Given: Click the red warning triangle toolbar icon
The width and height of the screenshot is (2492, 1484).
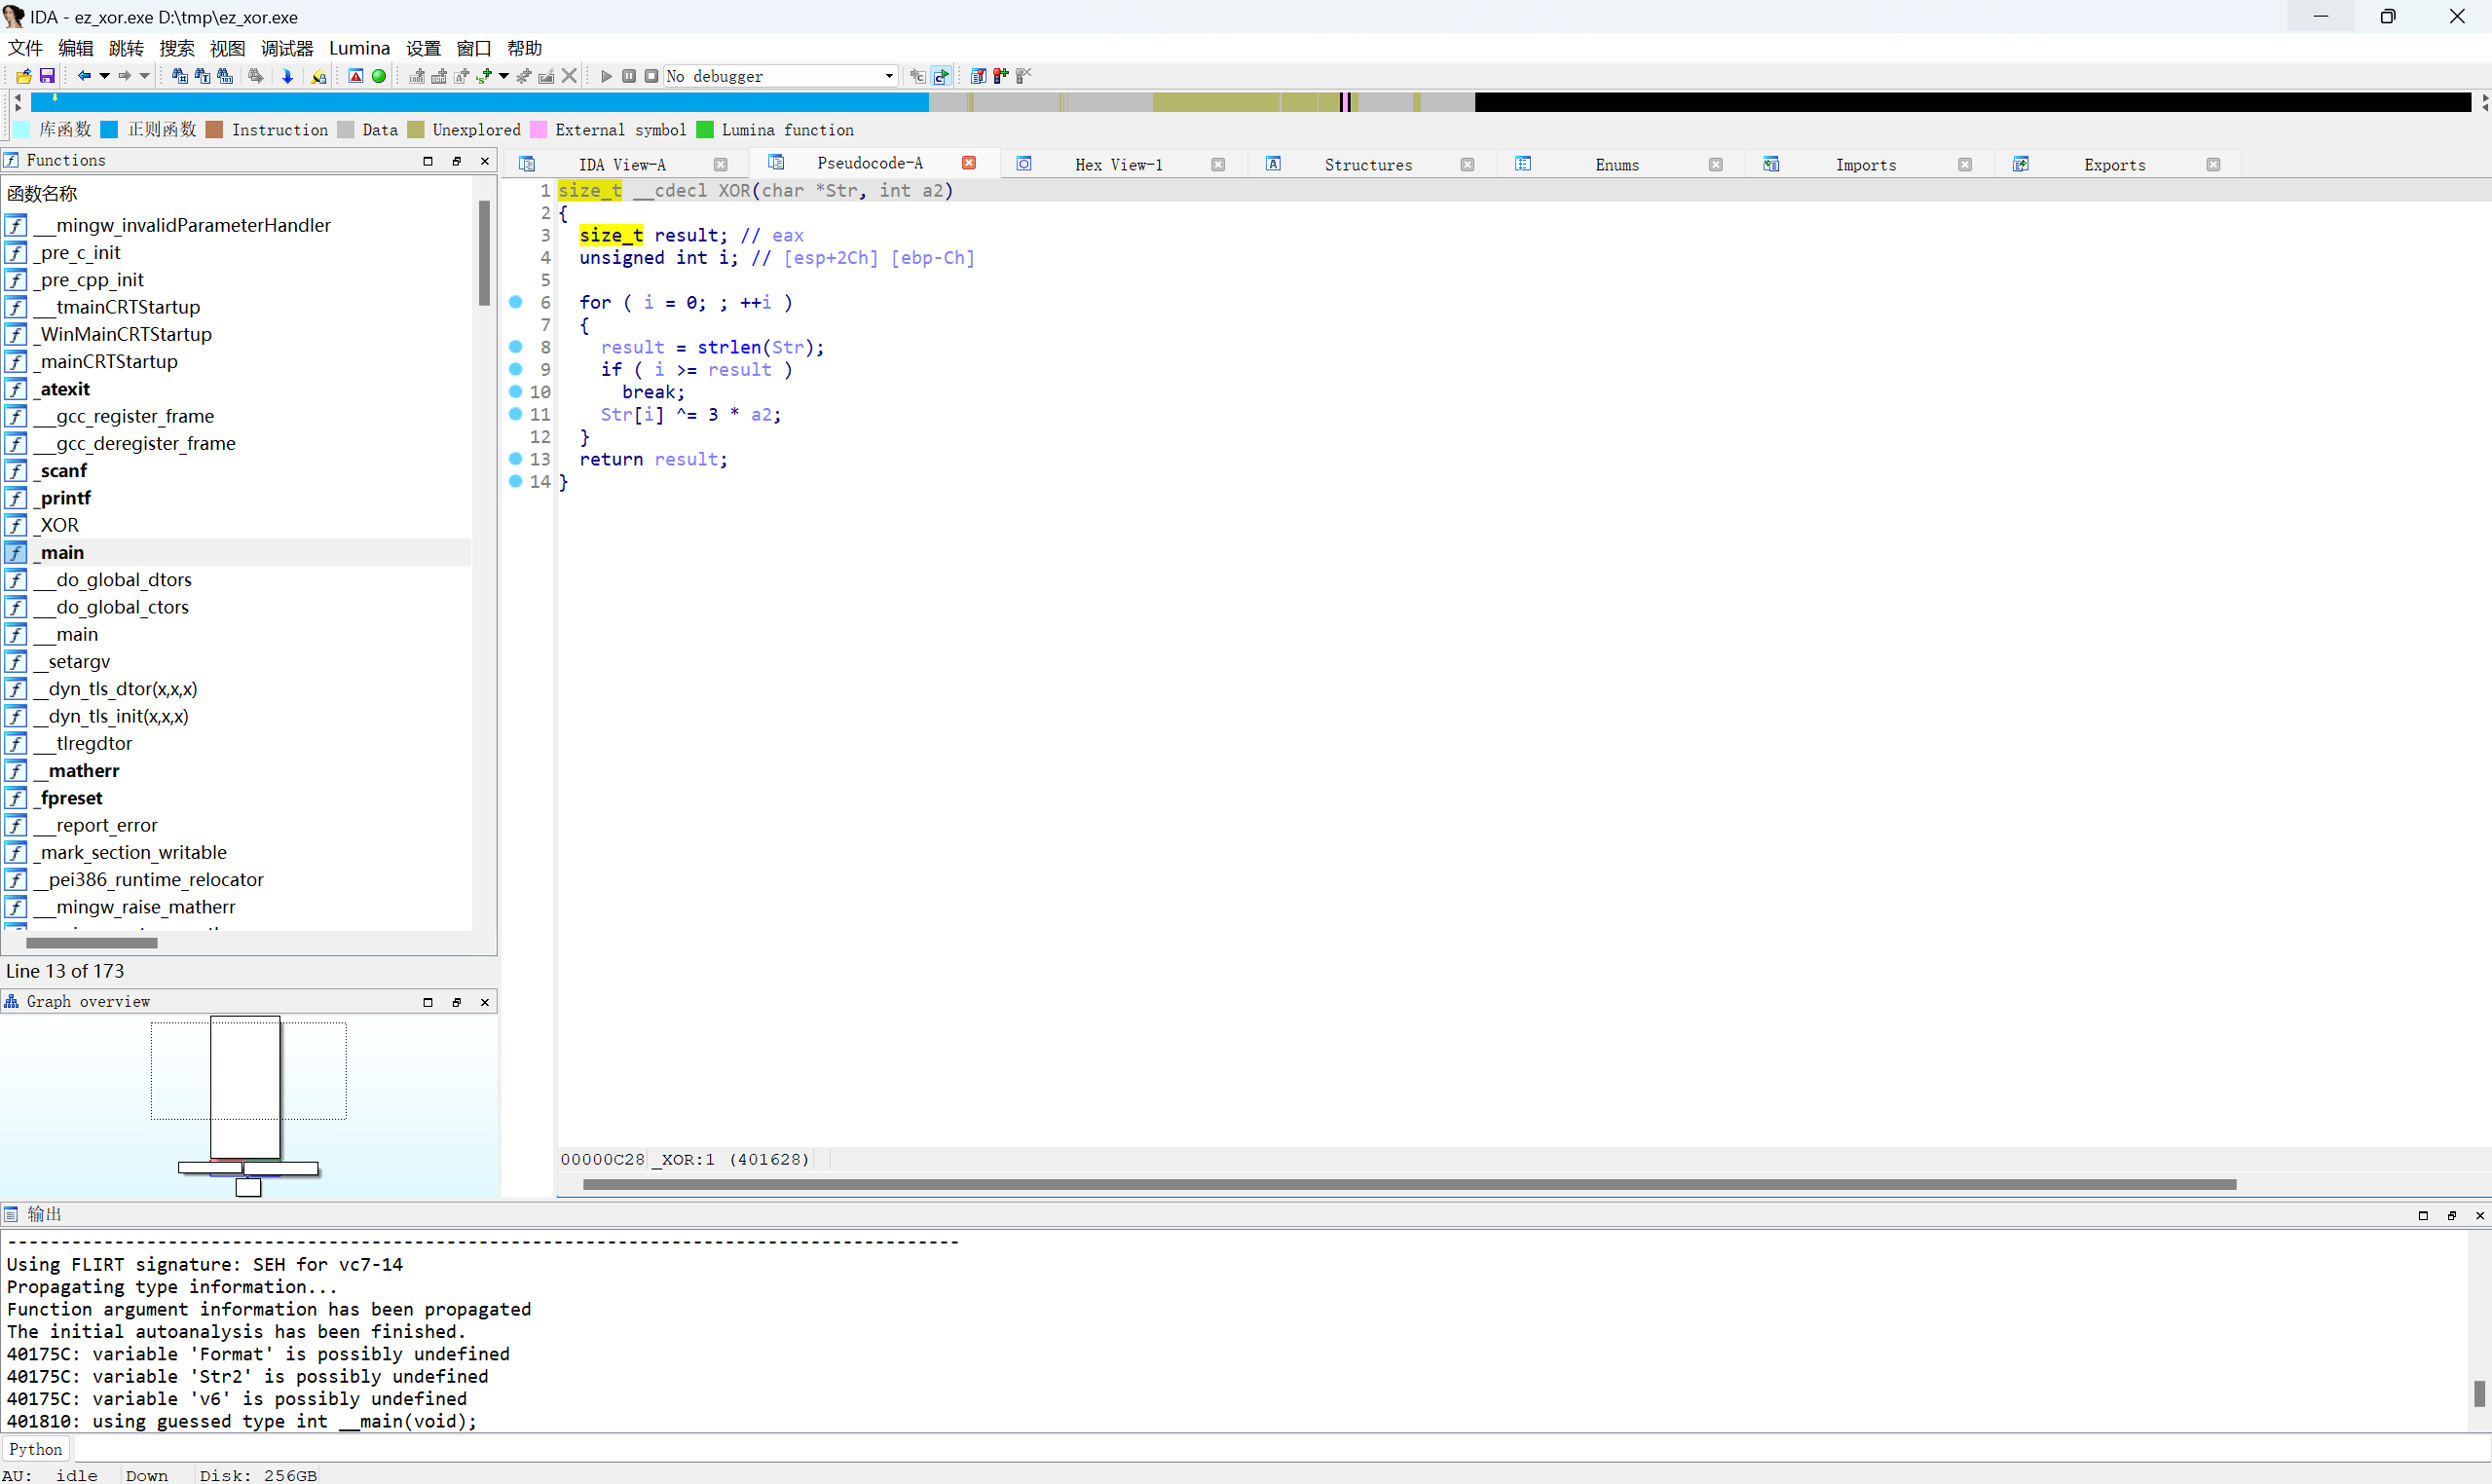Looking at the screenshot, I should (356, 76).
